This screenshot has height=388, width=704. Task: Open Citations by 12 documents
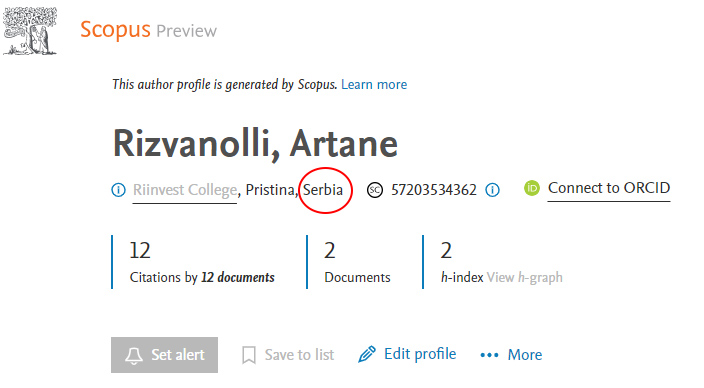(x=202, y=278)
